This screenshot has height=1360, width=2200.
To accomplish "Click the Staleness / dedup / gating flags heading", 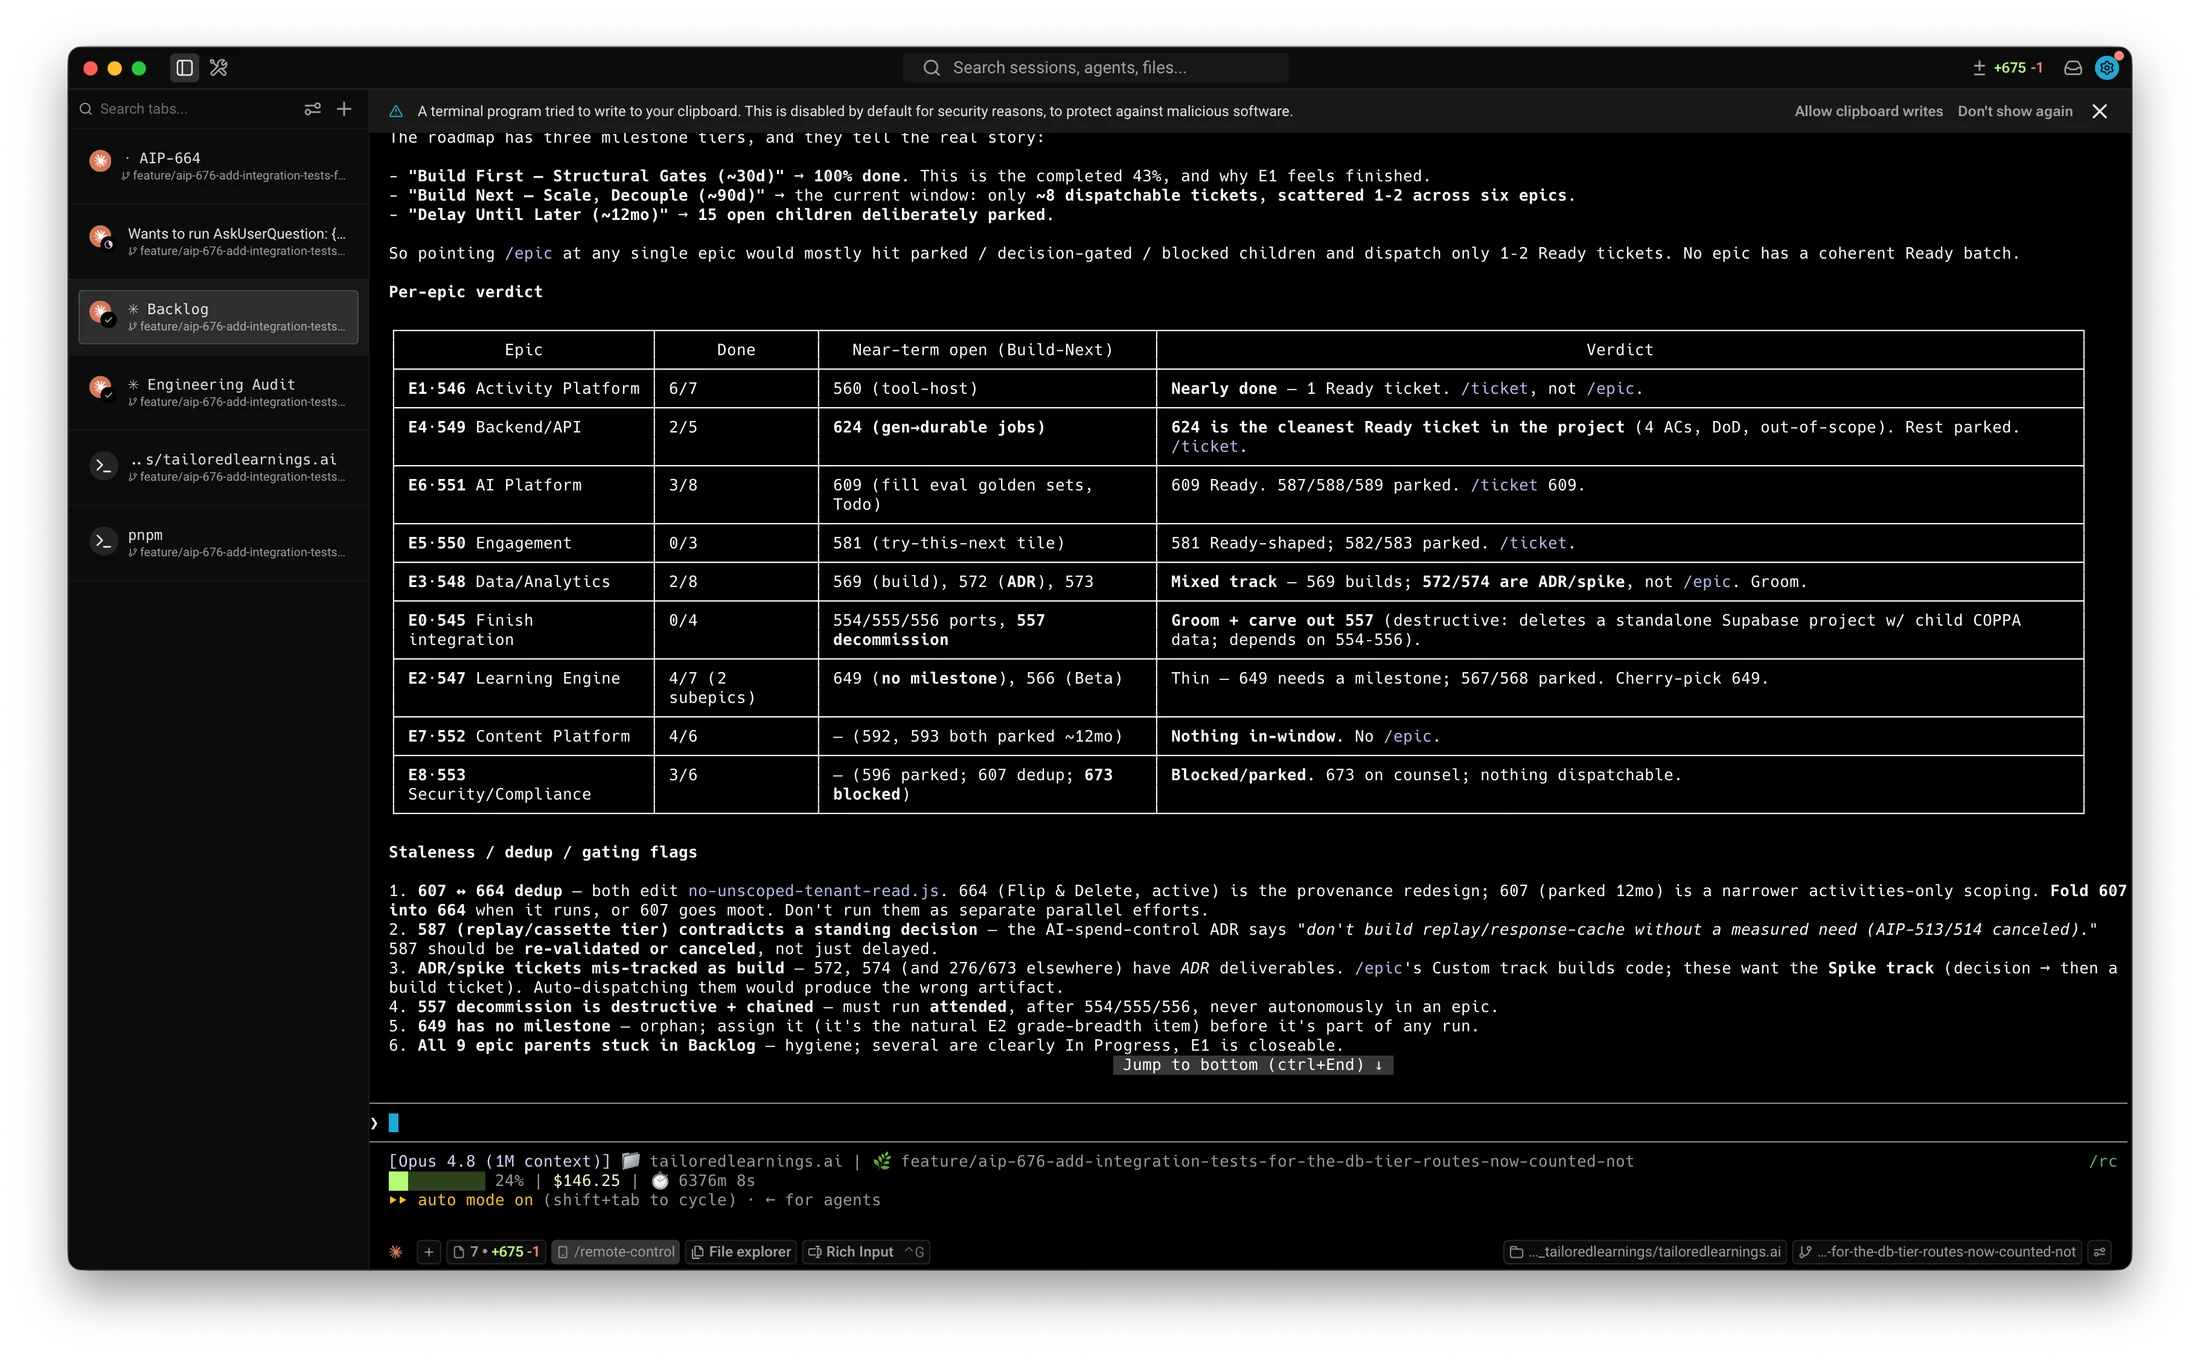I will [x=542, y=852].
